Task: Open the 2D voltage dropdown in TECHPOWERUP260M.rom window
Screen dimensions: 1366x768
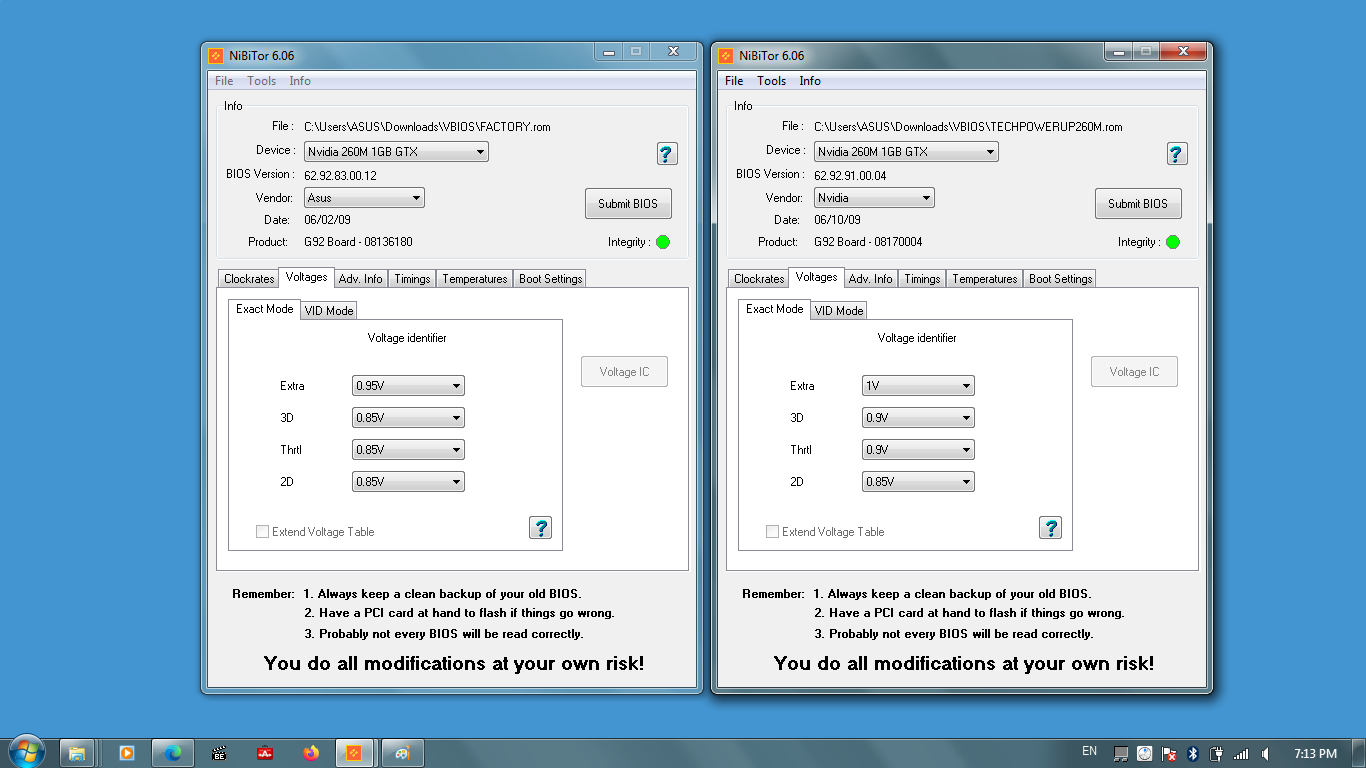Action: click(918, 482)
